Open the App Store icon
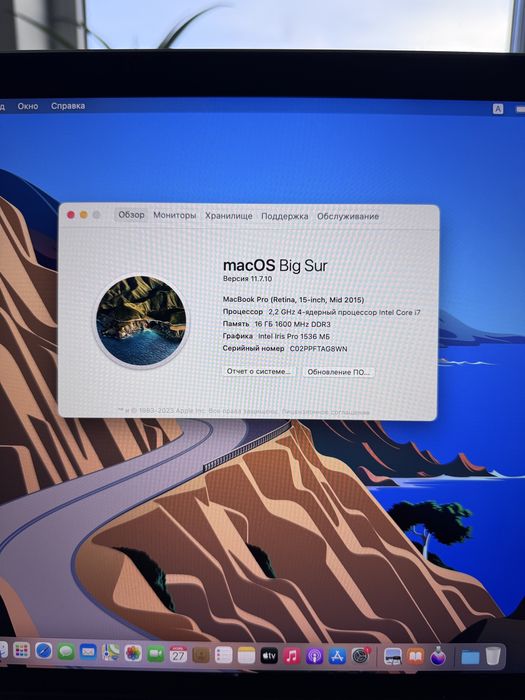Screen dimensions: 525x700 (338, 656)
